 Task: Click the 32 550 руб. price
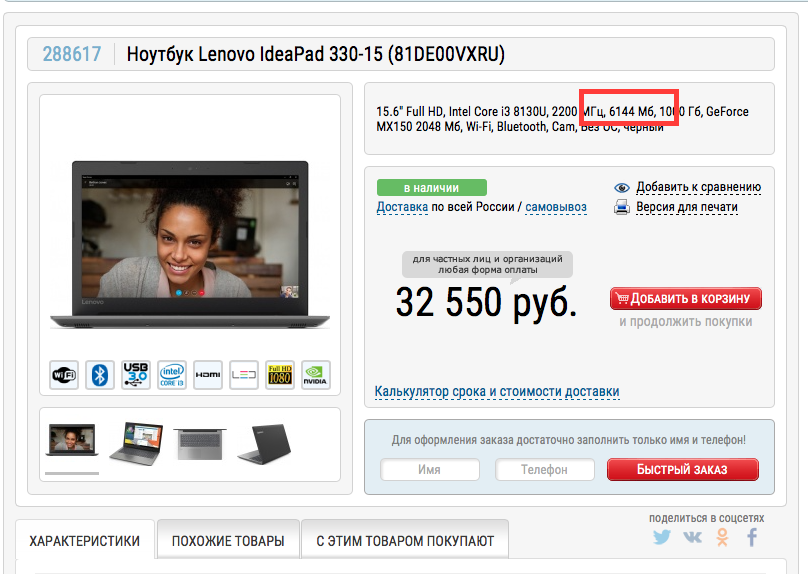[x=486, y=302]
